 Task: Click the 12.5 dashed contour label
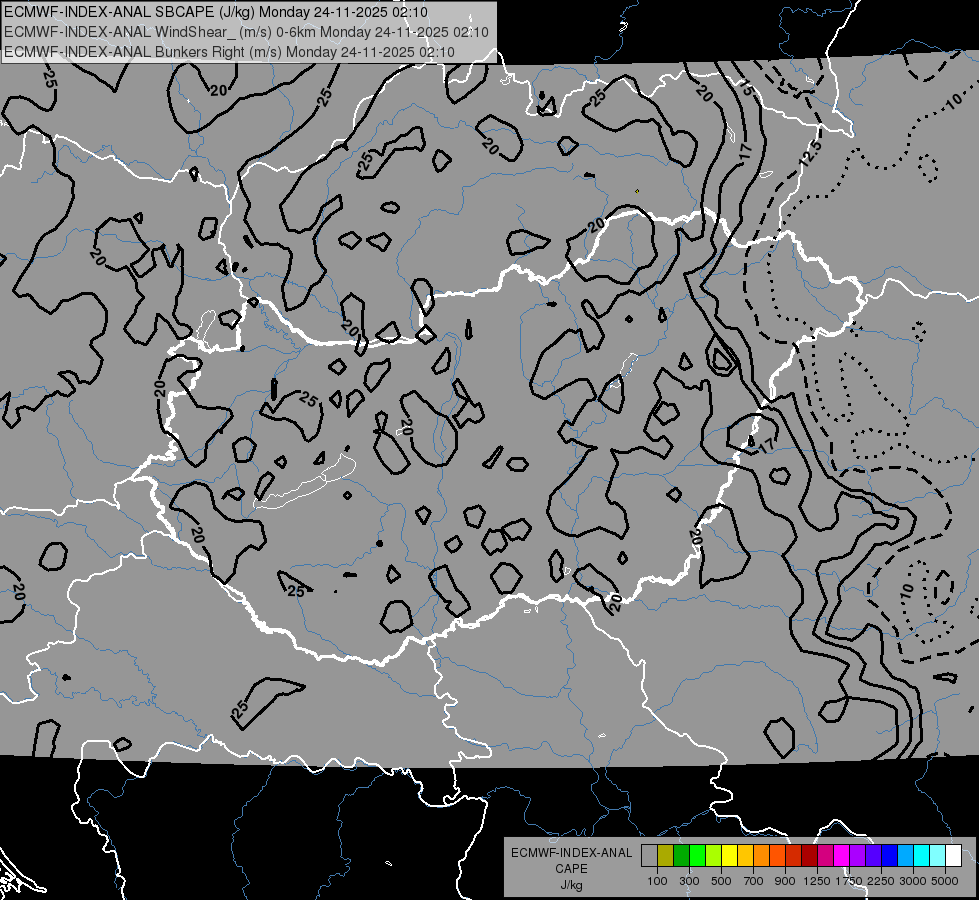pos(810,154)
